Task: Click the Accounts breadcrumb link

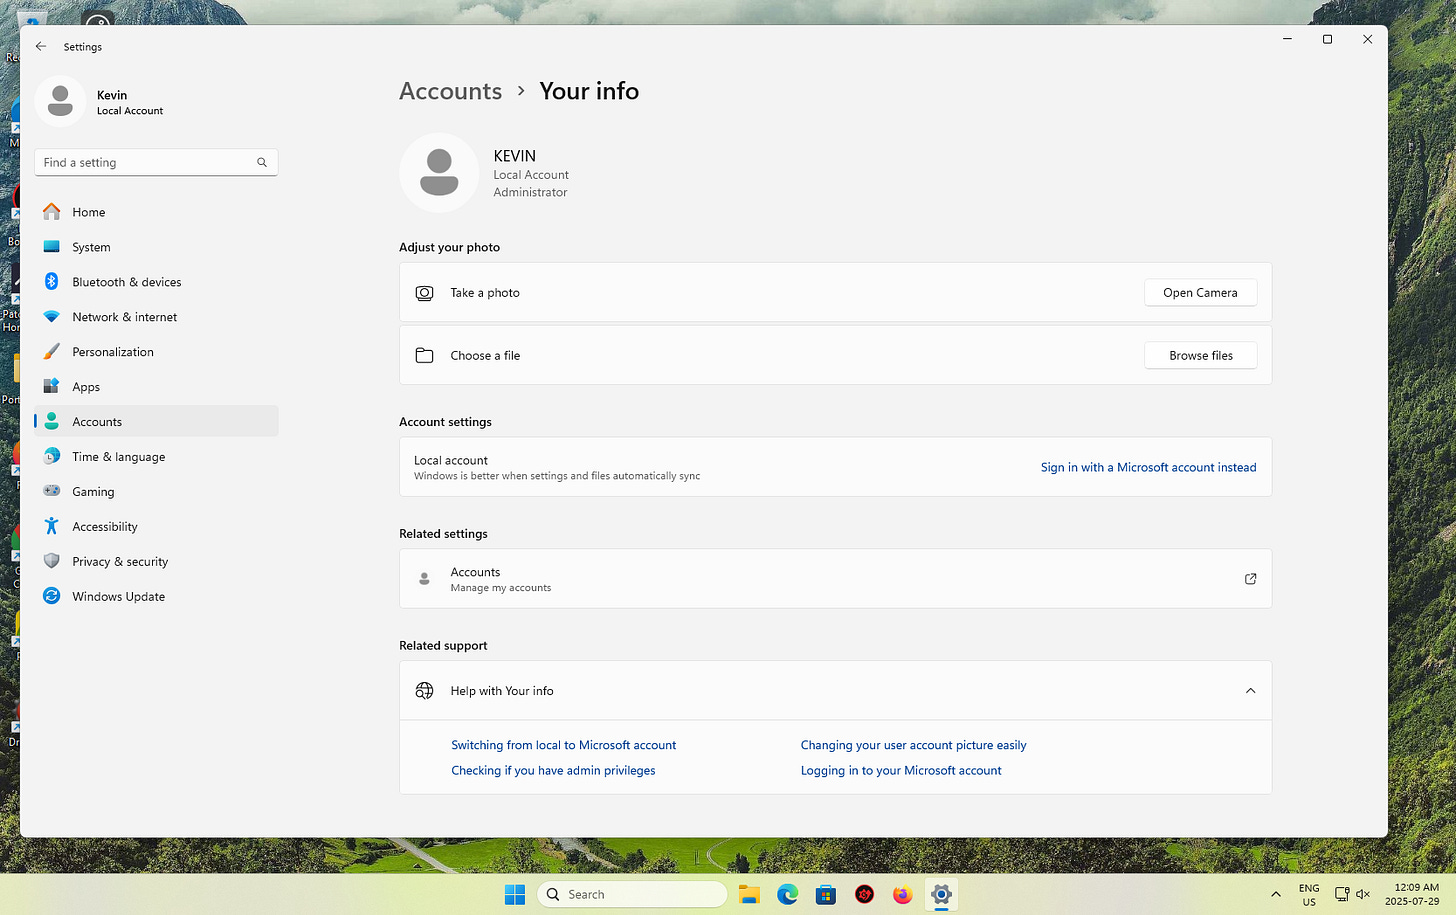Action: coord(450,91)
